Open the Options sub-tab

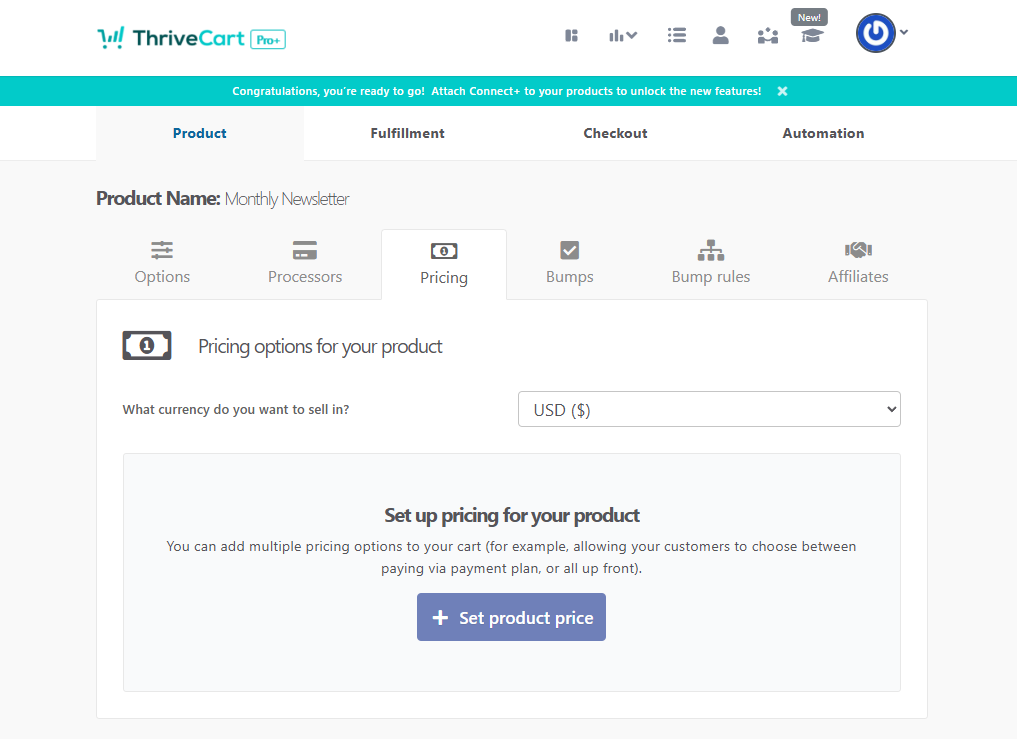click(x=162, y=263)
